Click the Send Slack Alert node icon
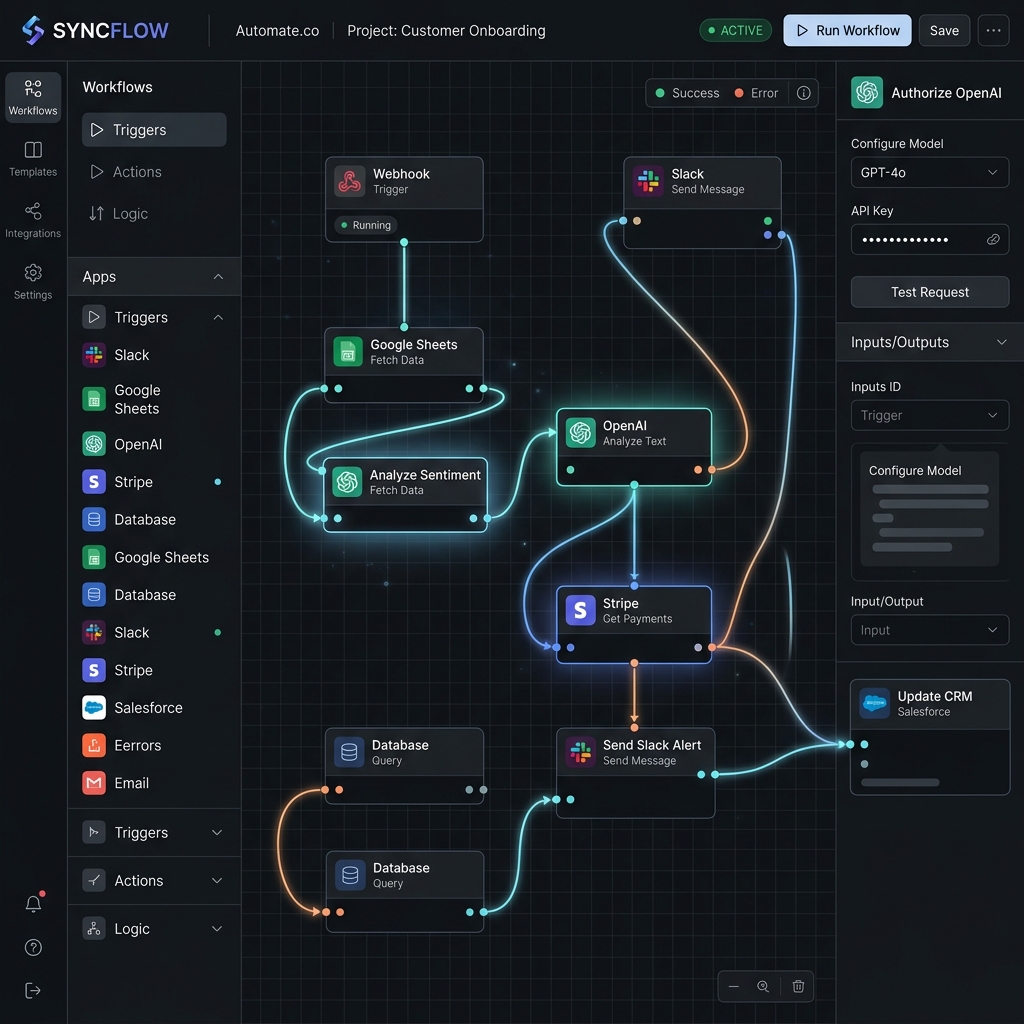The width and height of the screenshot is (1024, 1024). point(580,752)
